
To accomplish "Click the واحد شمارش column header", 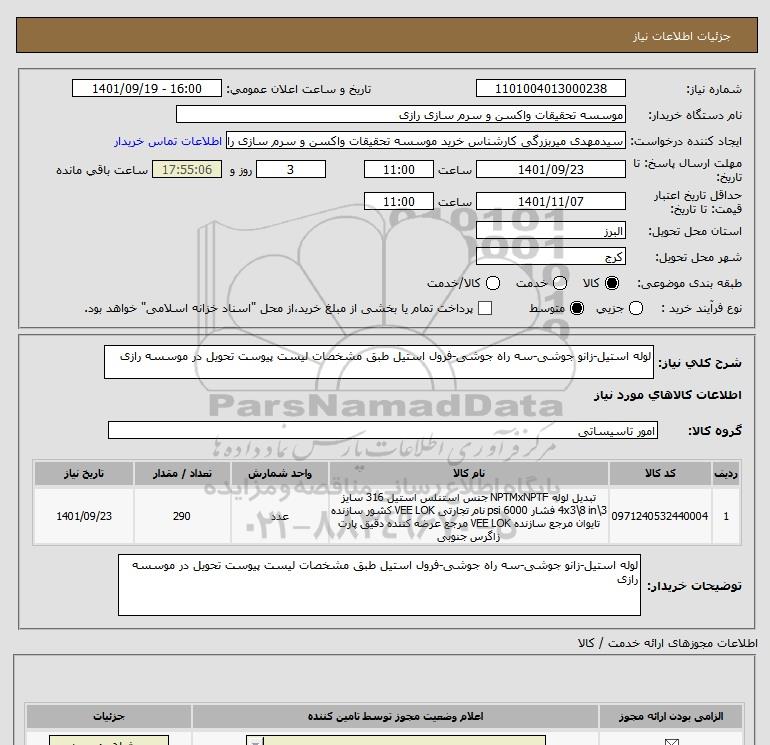I will [279, 473].
